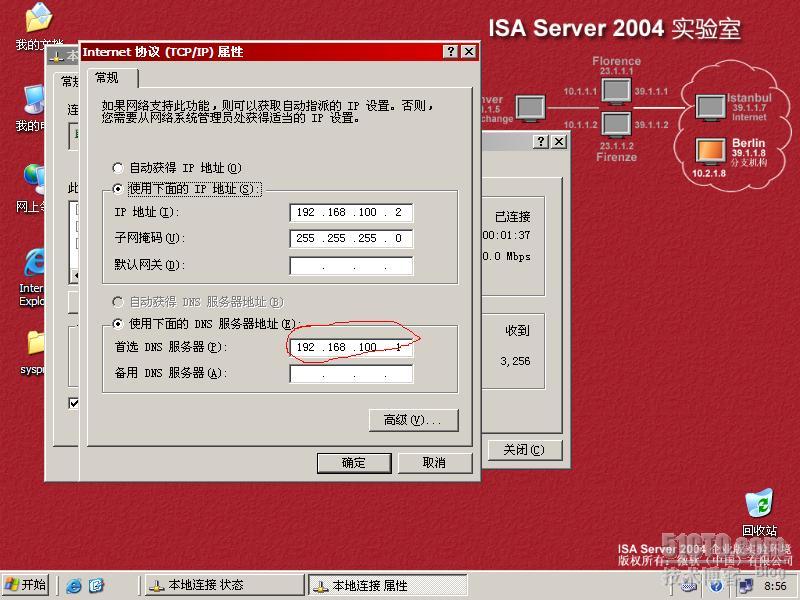
Task: Click the system clock showing 8:56
Action: click(x=775, y=586)
